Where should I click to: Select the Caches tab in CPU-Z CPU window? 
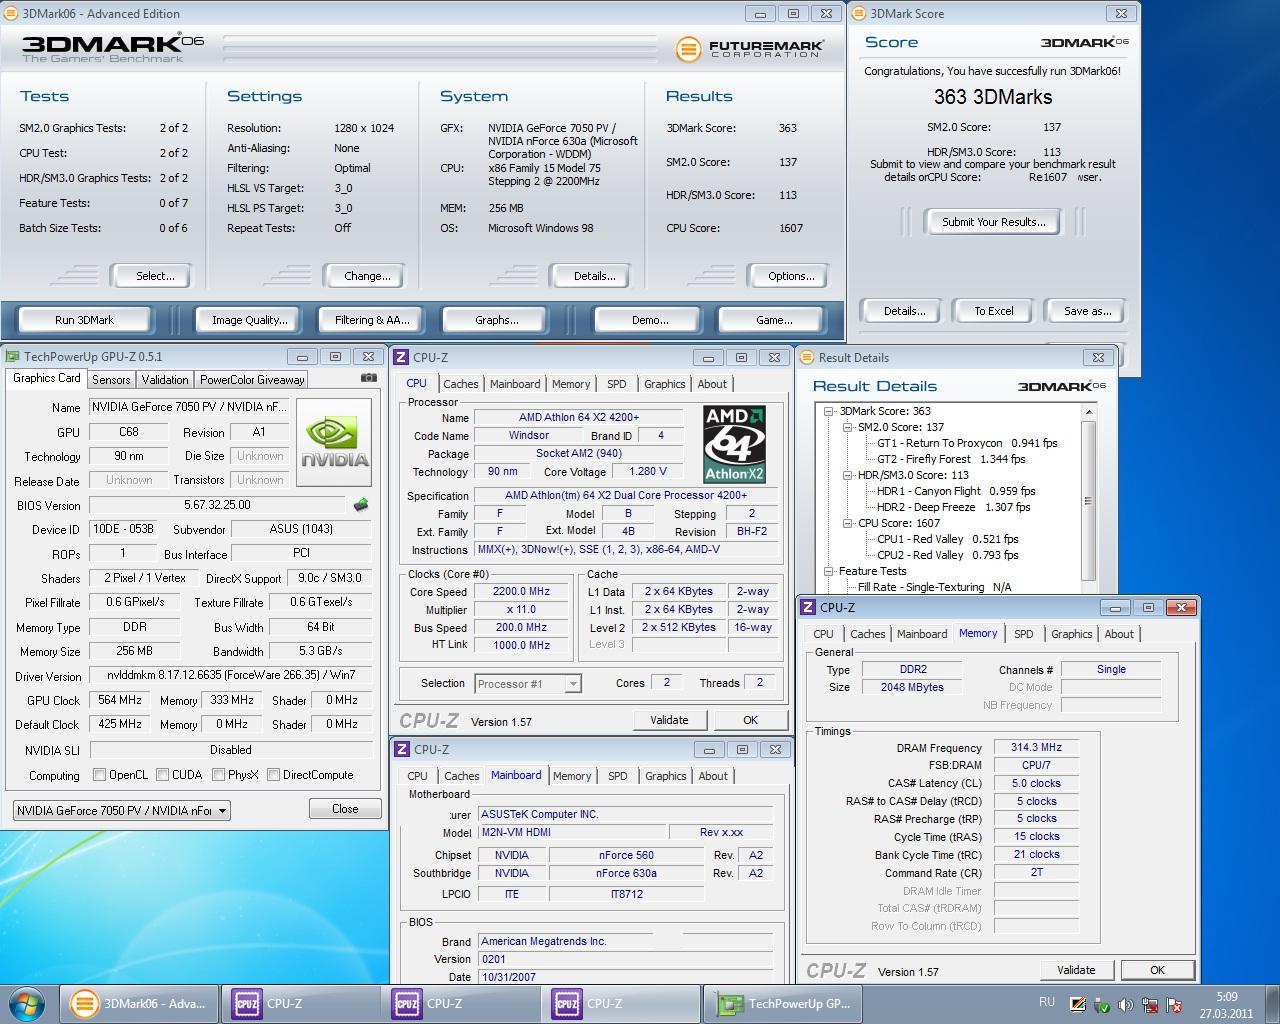(x=461, y=384)
